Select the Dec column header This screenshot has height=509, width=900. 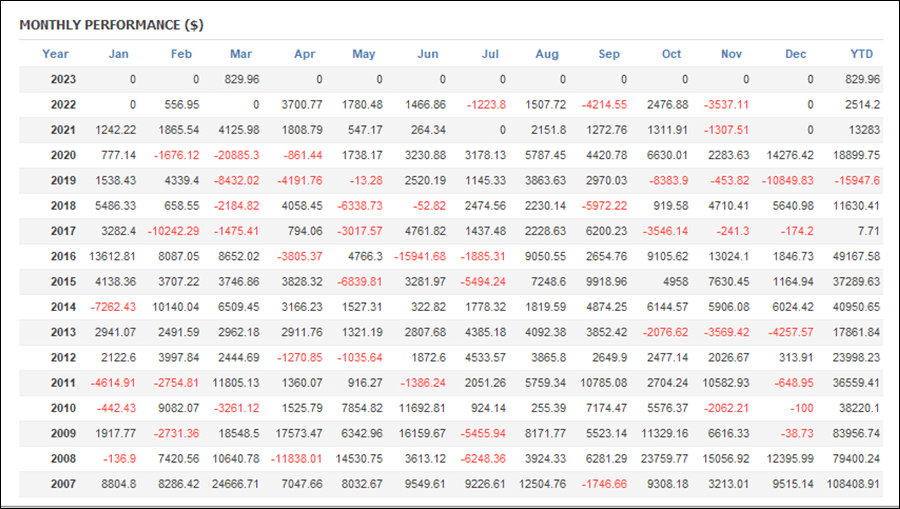pyautogui.click(x=796, y=54)
